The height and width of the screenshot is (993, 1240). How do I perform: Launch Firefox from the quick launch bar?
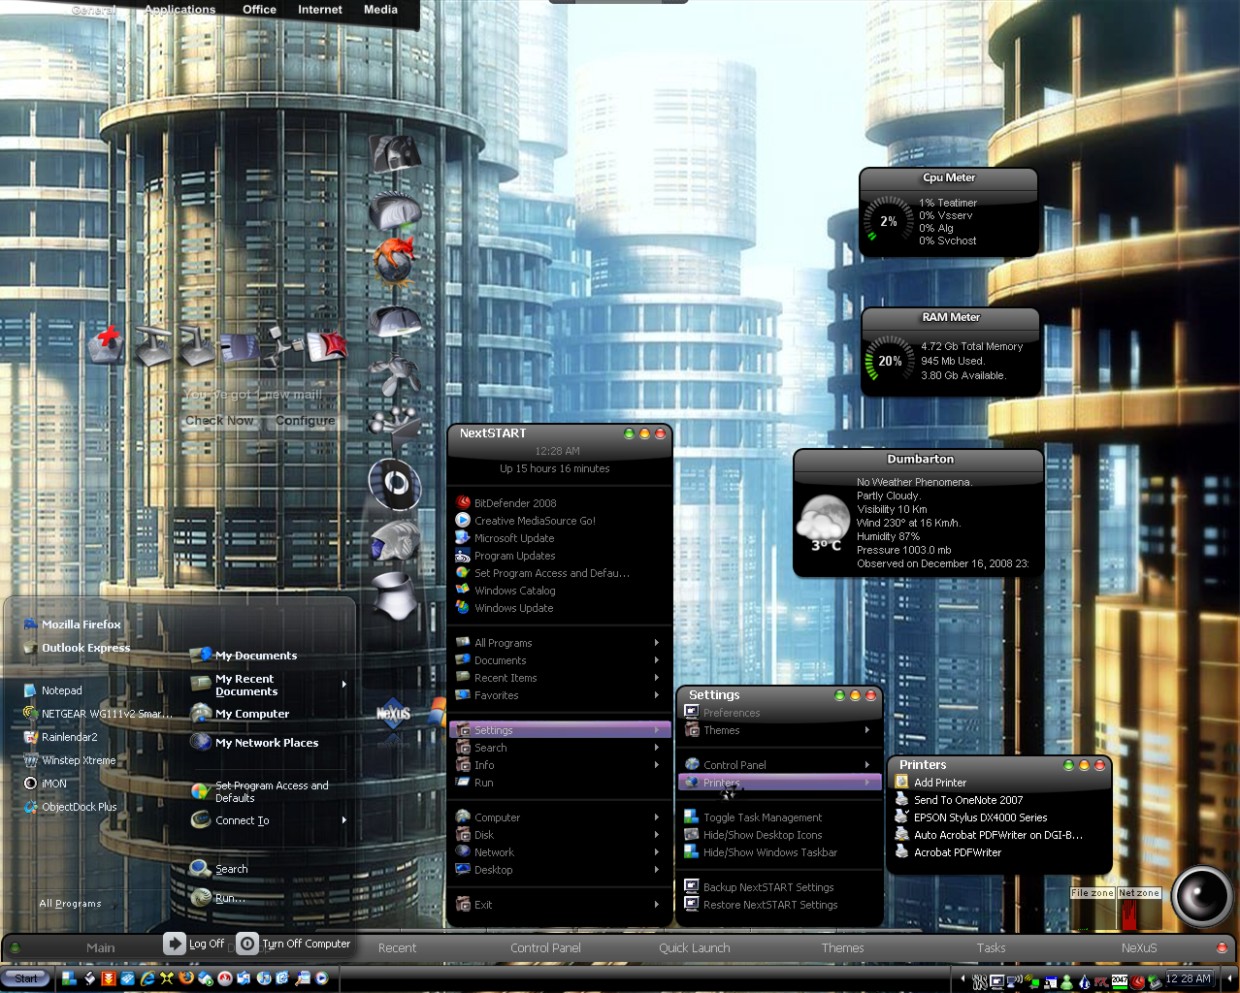pos(186,978)
